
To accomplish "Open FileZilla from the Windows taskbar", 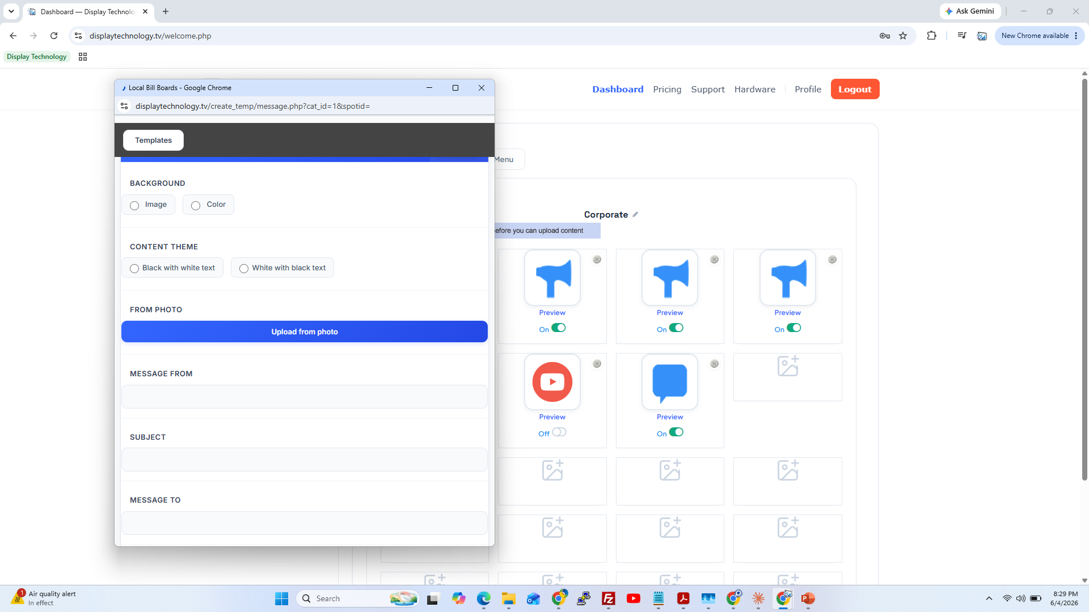I will click(608, 598).
